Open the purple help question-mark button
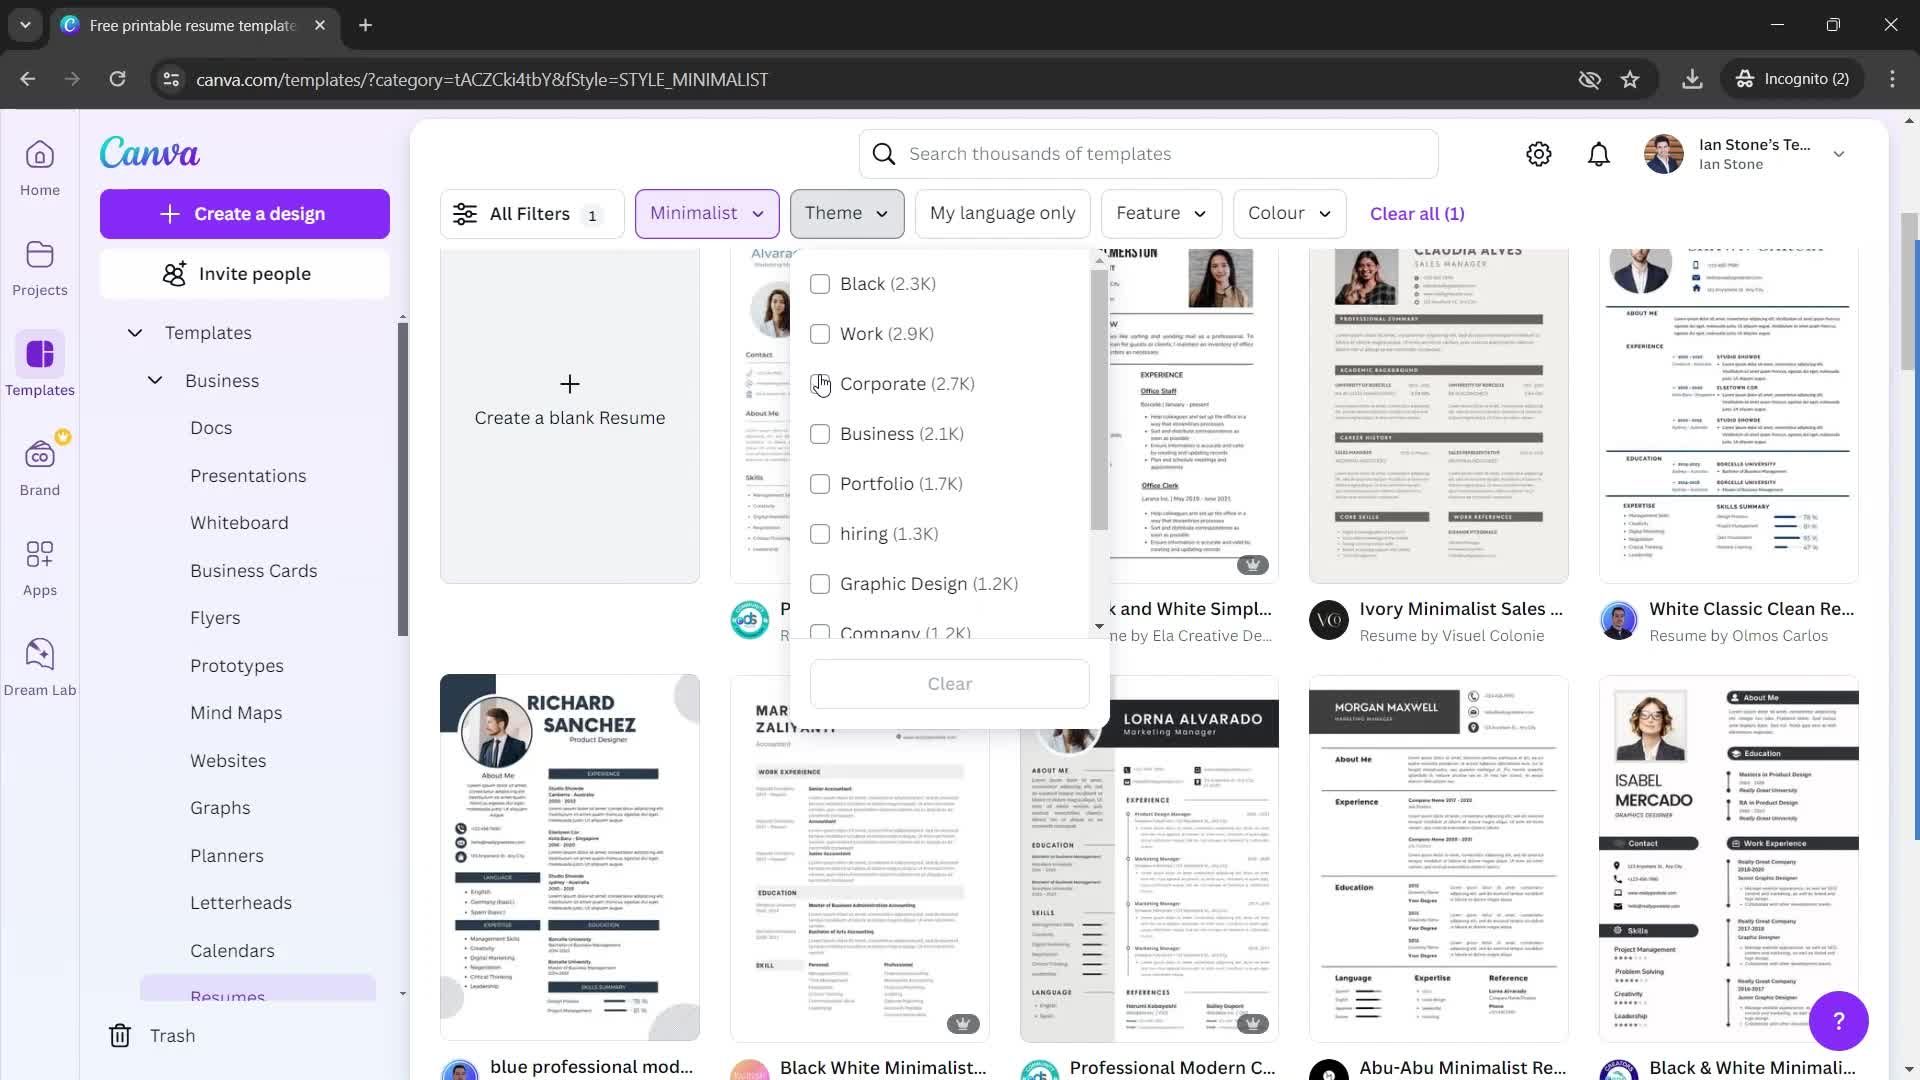Viewport: 1920px width, 1080px height. [x=1838, y=1021]
